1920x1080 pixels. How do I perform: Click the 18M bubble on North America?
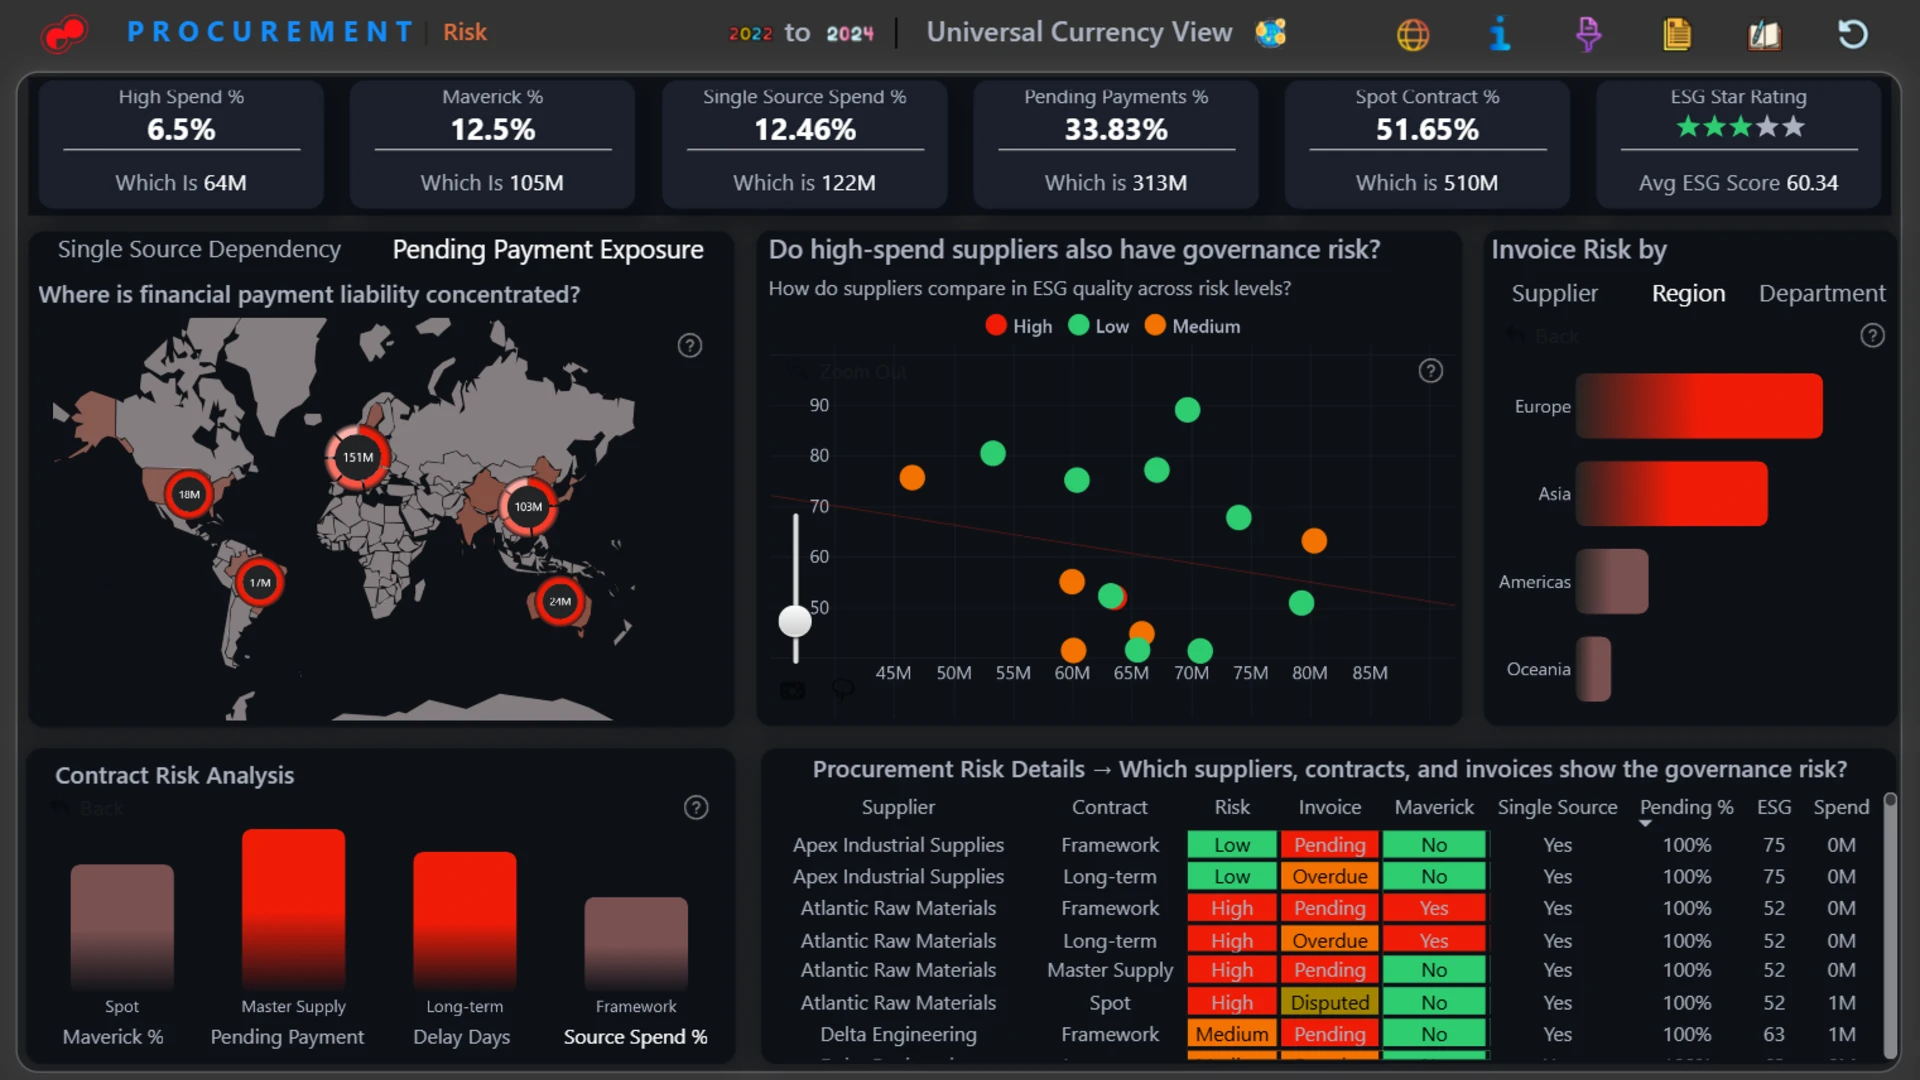tap(189, 494)
